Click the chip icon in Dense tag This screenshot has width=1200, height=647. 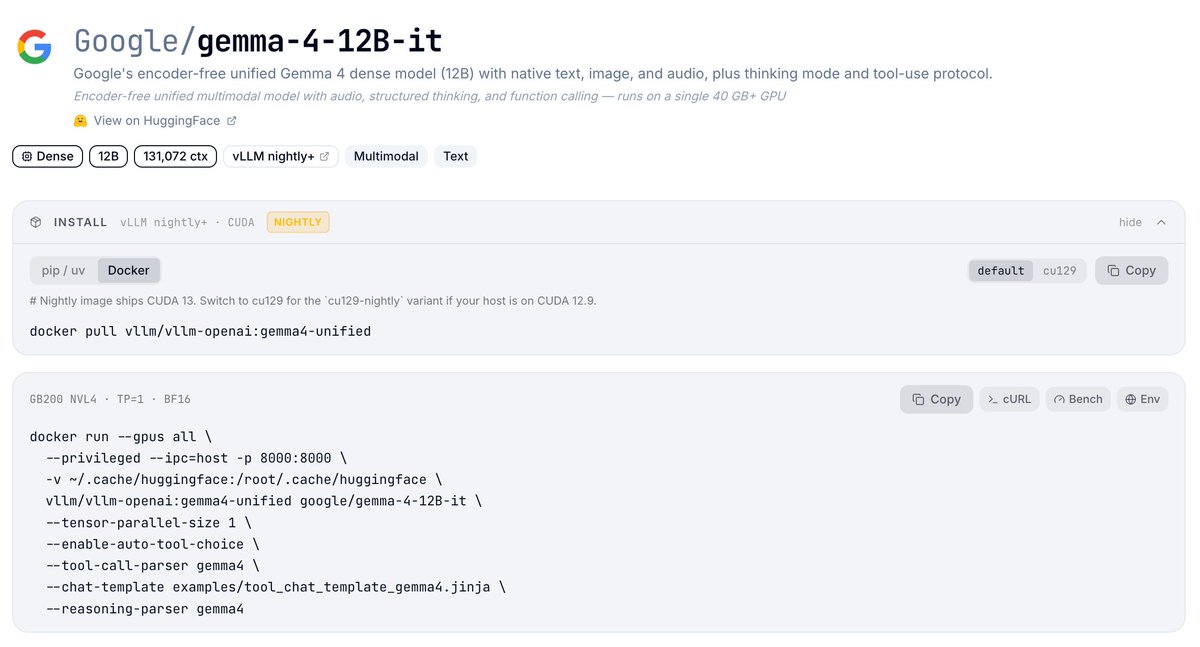27,156
